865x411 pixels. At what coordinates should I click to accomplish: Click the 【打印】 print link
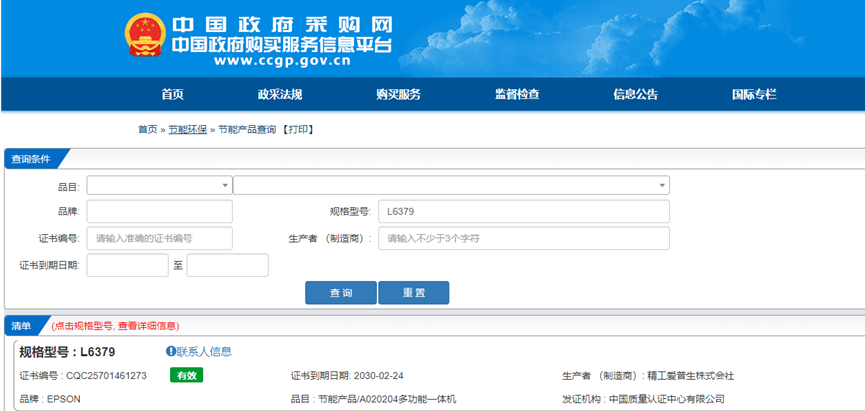click(x=298, y=130)
